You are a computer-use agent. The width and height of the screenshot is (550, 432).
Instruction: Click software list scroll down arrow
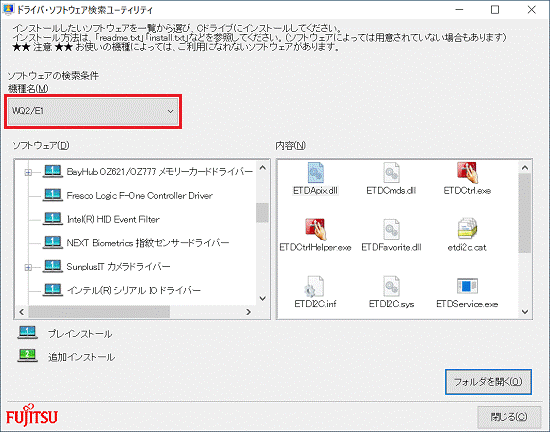tap(262, 298)
